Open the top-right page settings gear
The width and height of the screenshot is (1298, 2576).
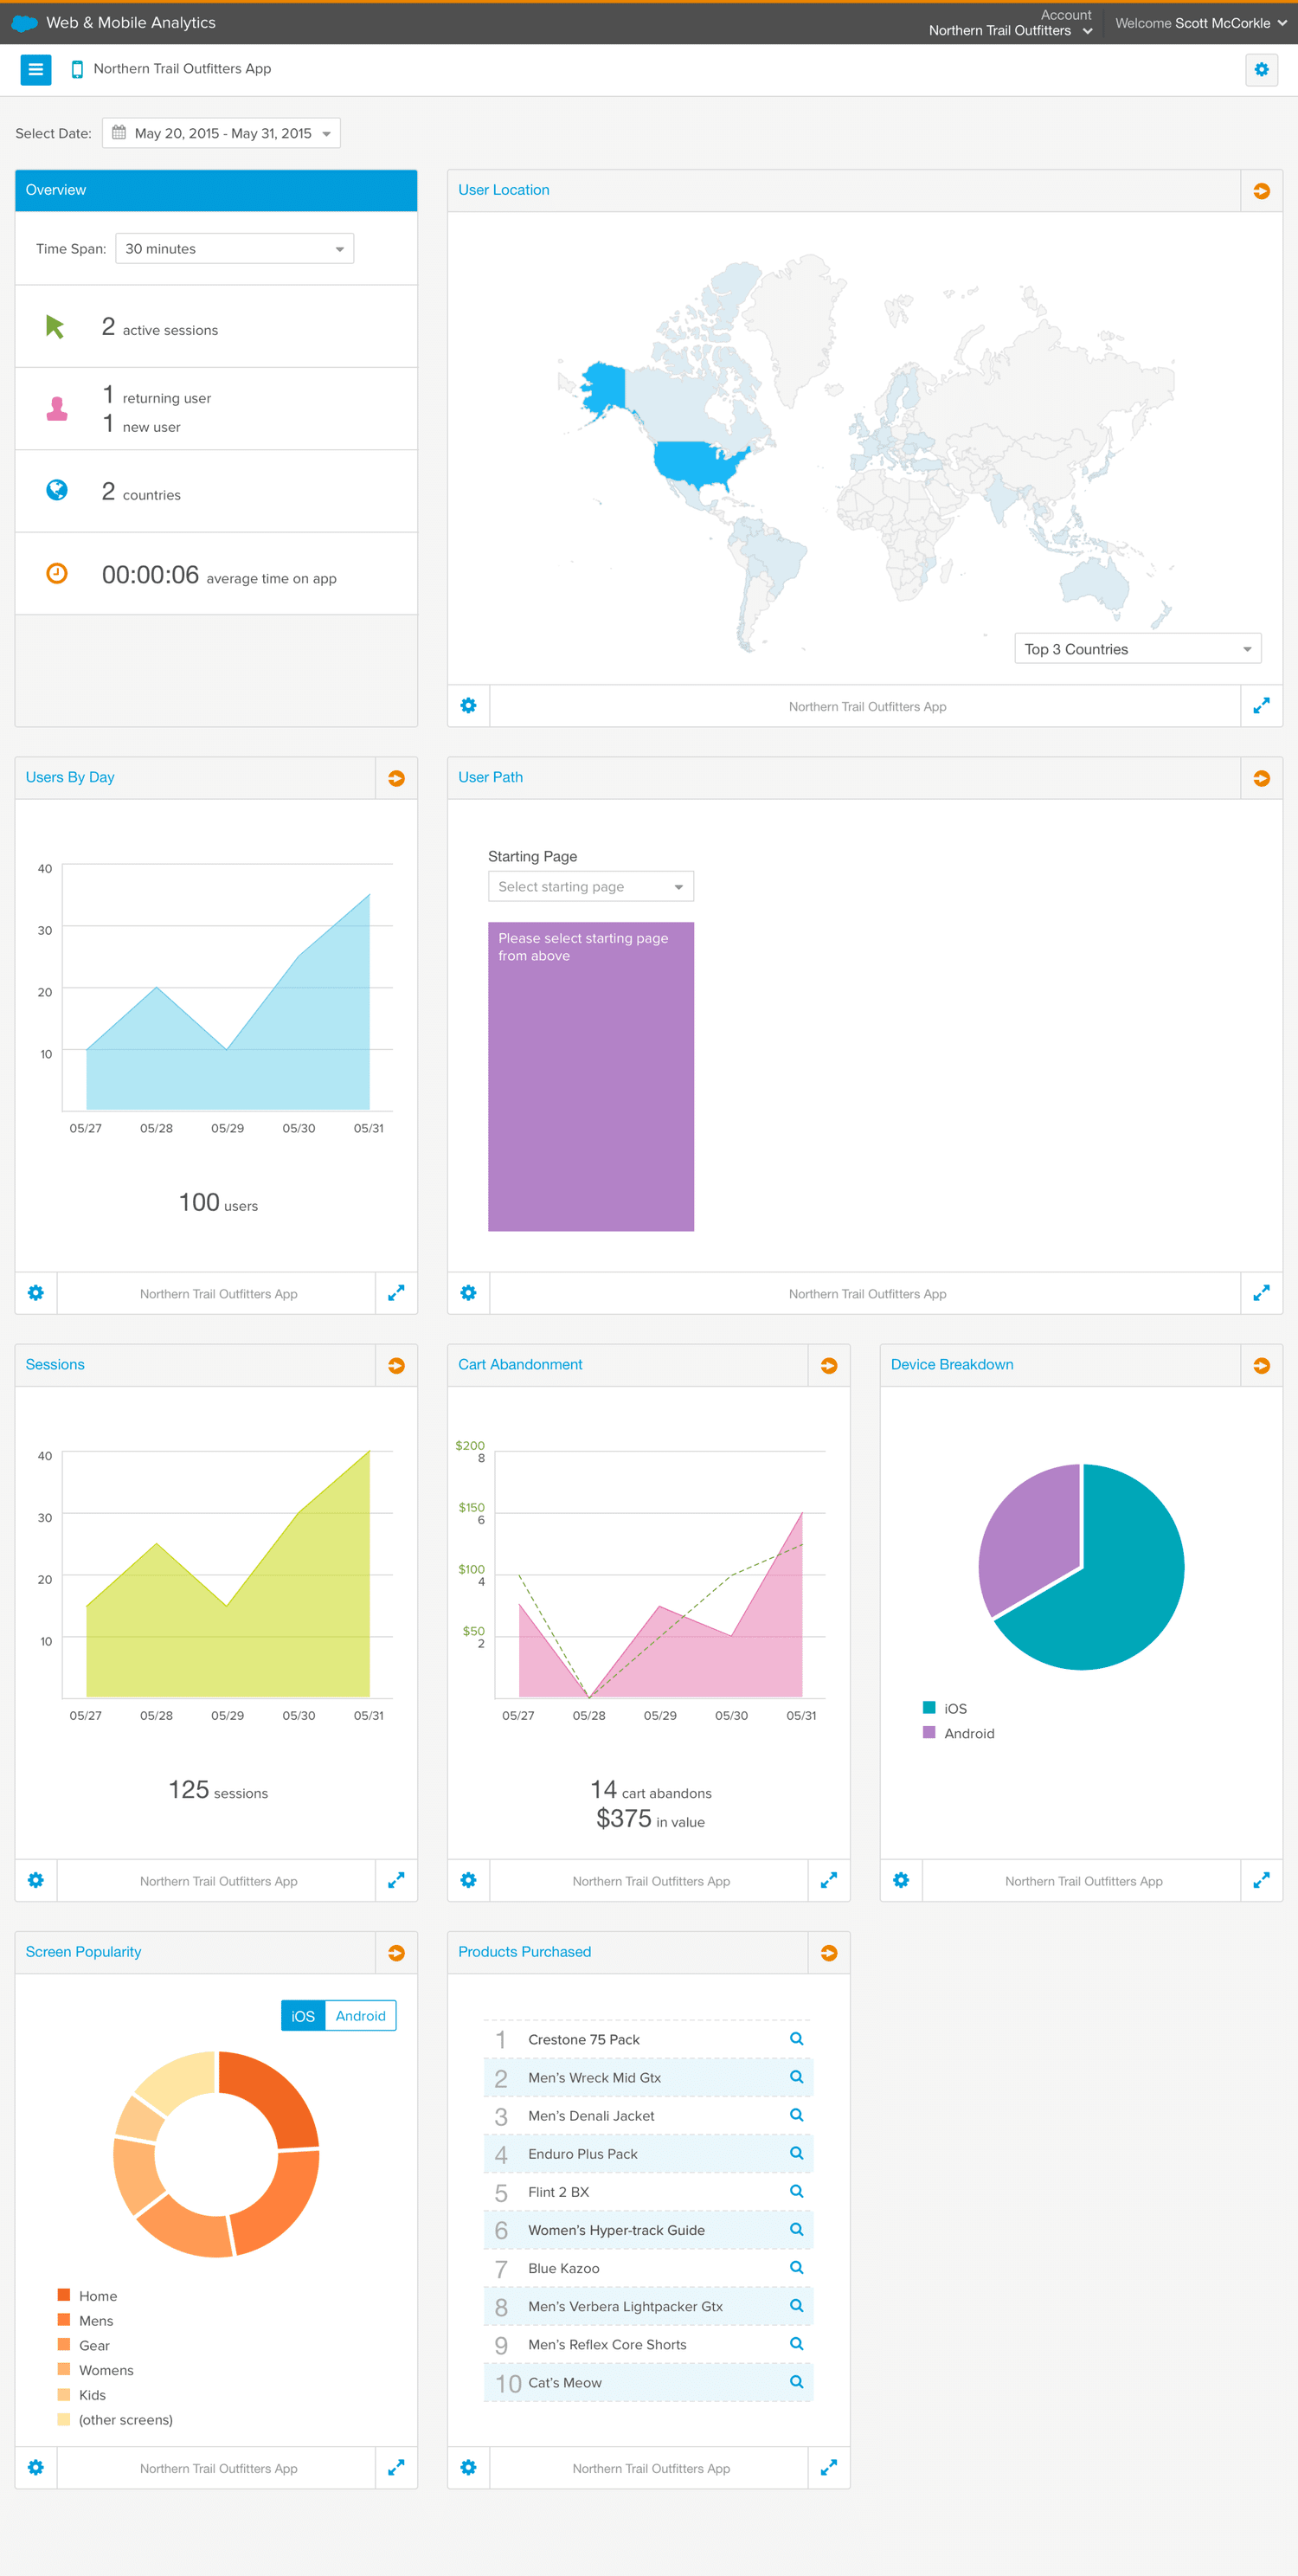1261,70
